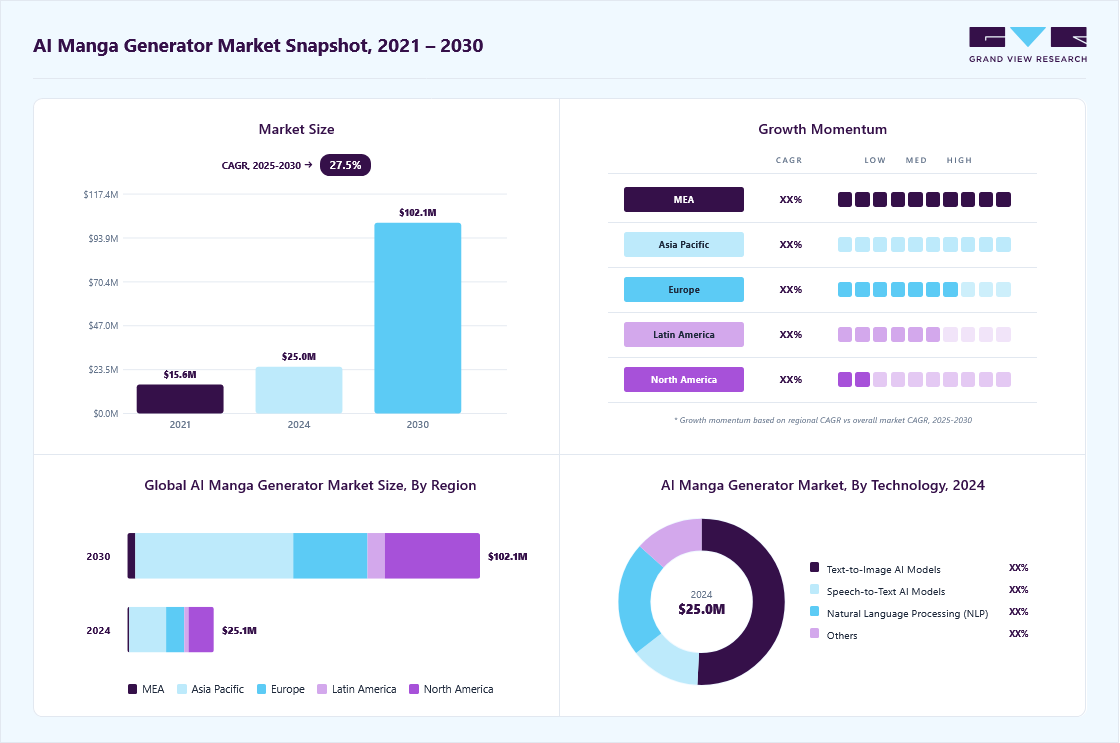Click the Market Size panel title
This screenshot has height=743, width=1120.
(296, 129)
